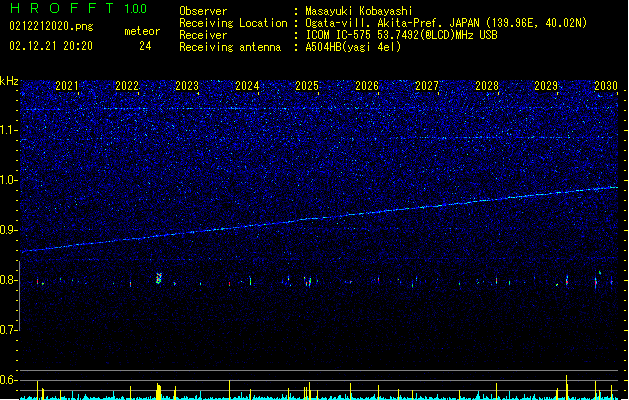The image size is (629, 400).
Task: Click the kHz axis unit label
Action: point(9,81)
